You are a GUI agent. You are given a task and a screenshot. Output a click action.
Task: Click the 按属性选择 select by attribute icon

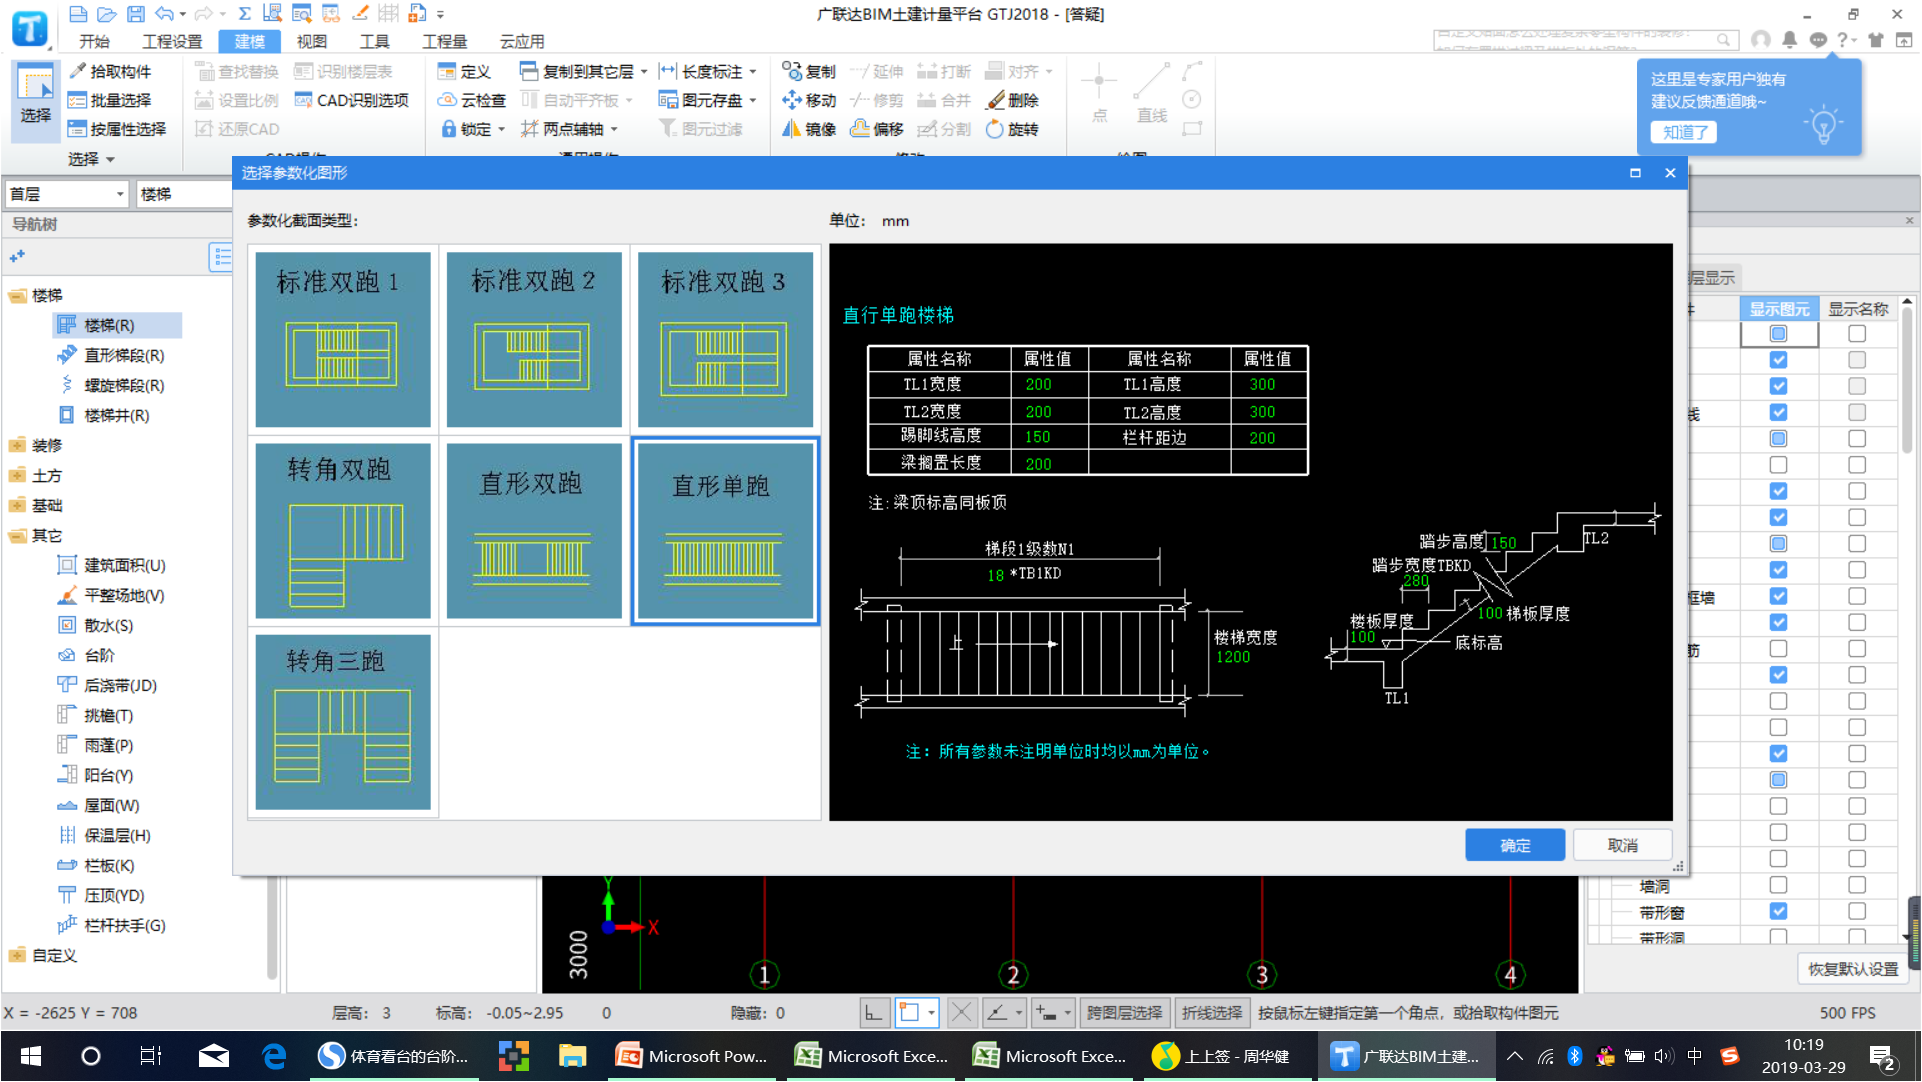click(77, 129)
